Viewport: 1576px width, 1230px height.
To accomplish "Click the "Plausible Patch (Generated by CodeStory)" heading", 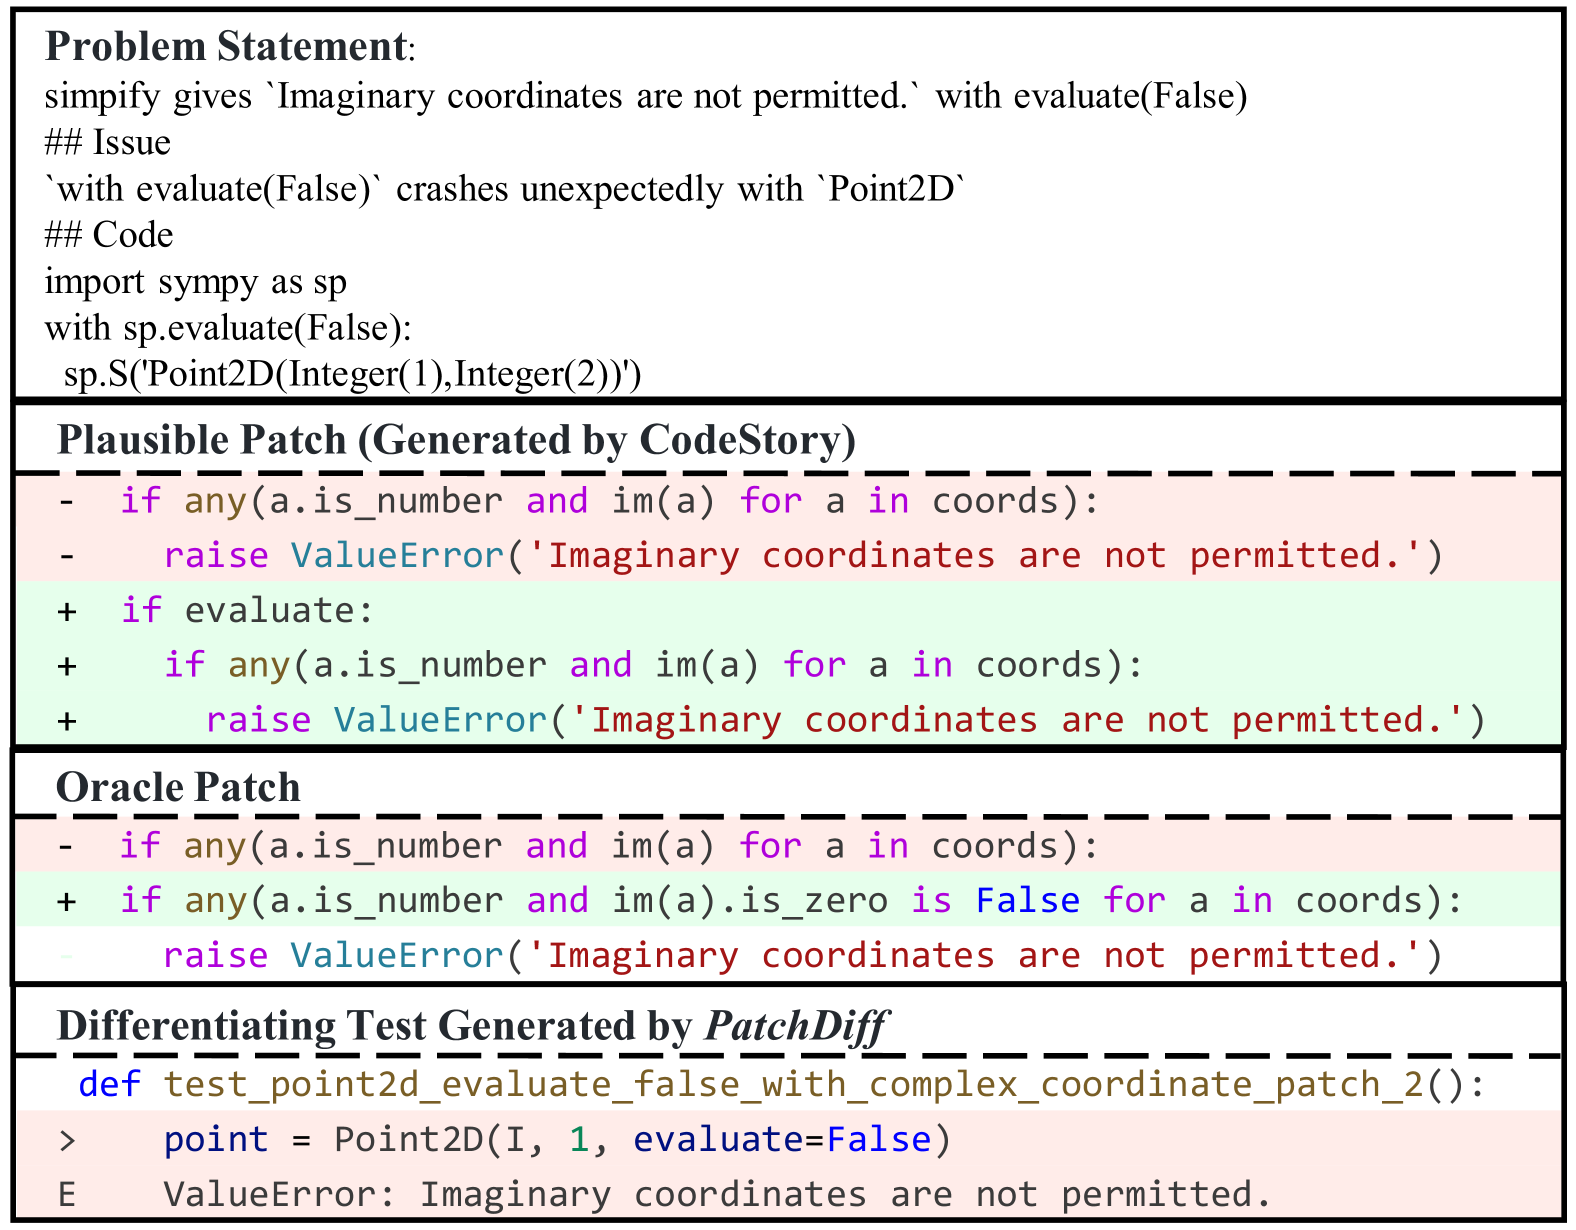I will pyautogui.click(x=457, y=440).
